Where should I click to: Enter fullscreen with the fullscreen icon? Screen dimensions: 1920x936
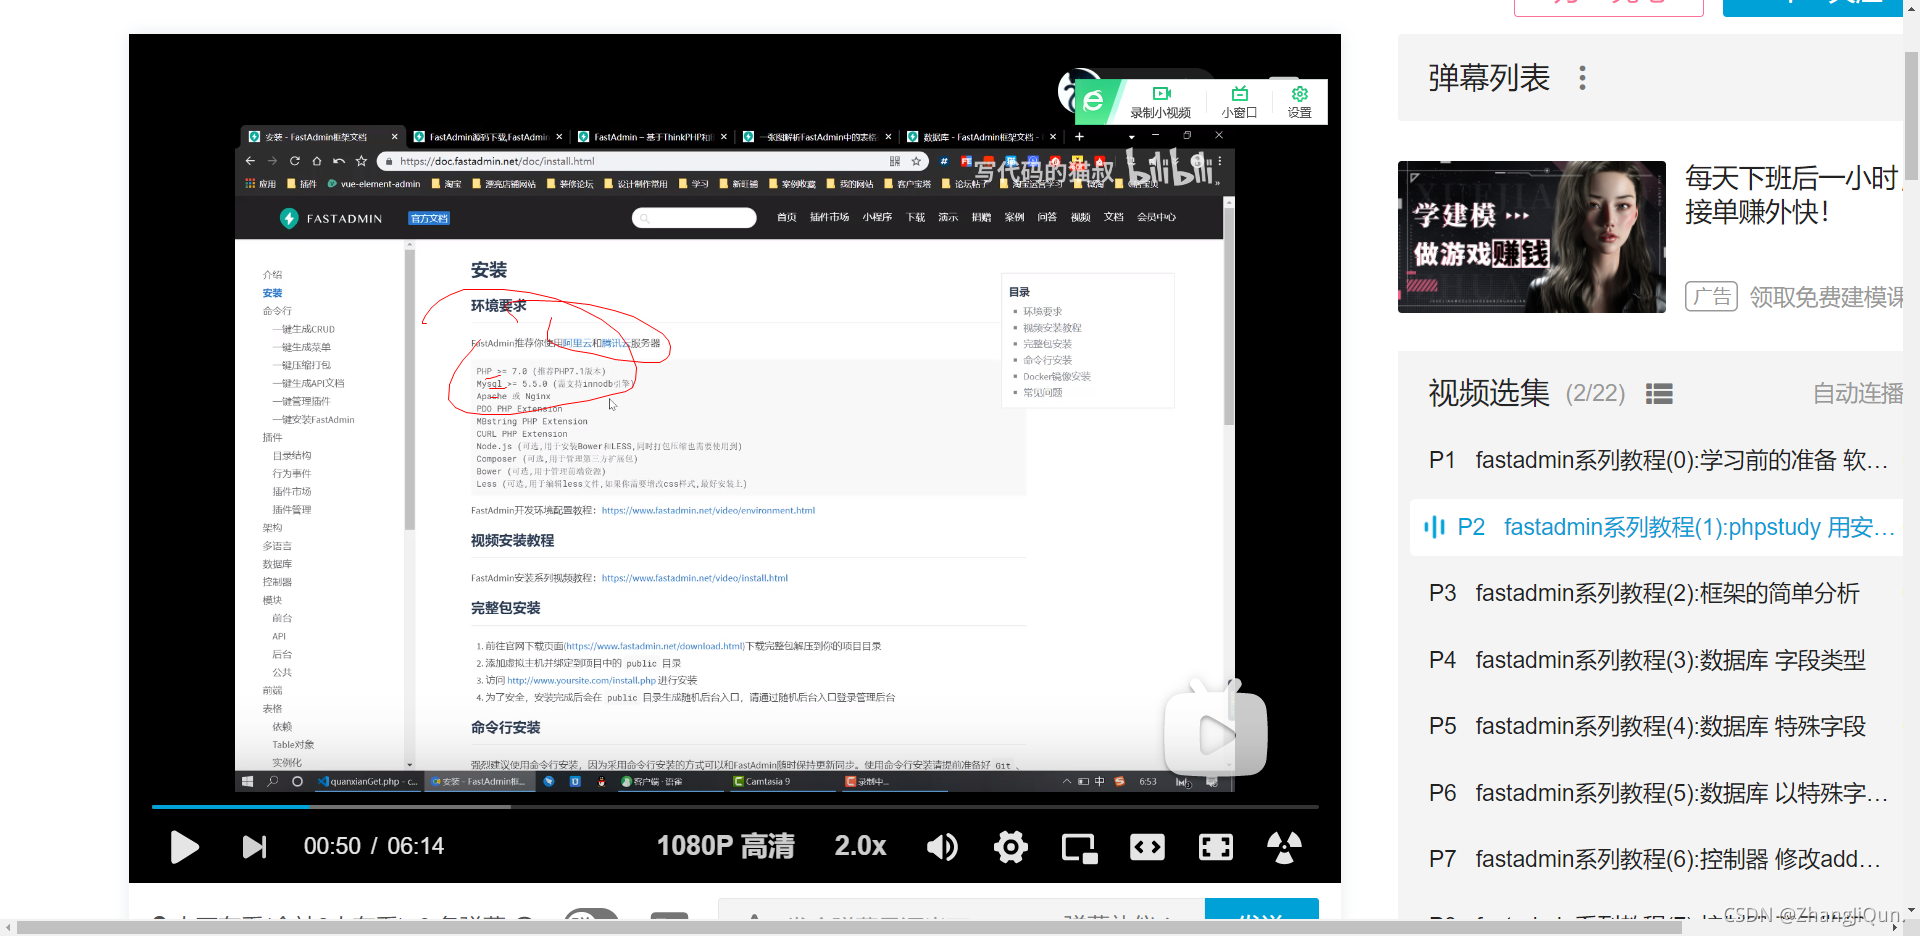[x=1216, y=847]
